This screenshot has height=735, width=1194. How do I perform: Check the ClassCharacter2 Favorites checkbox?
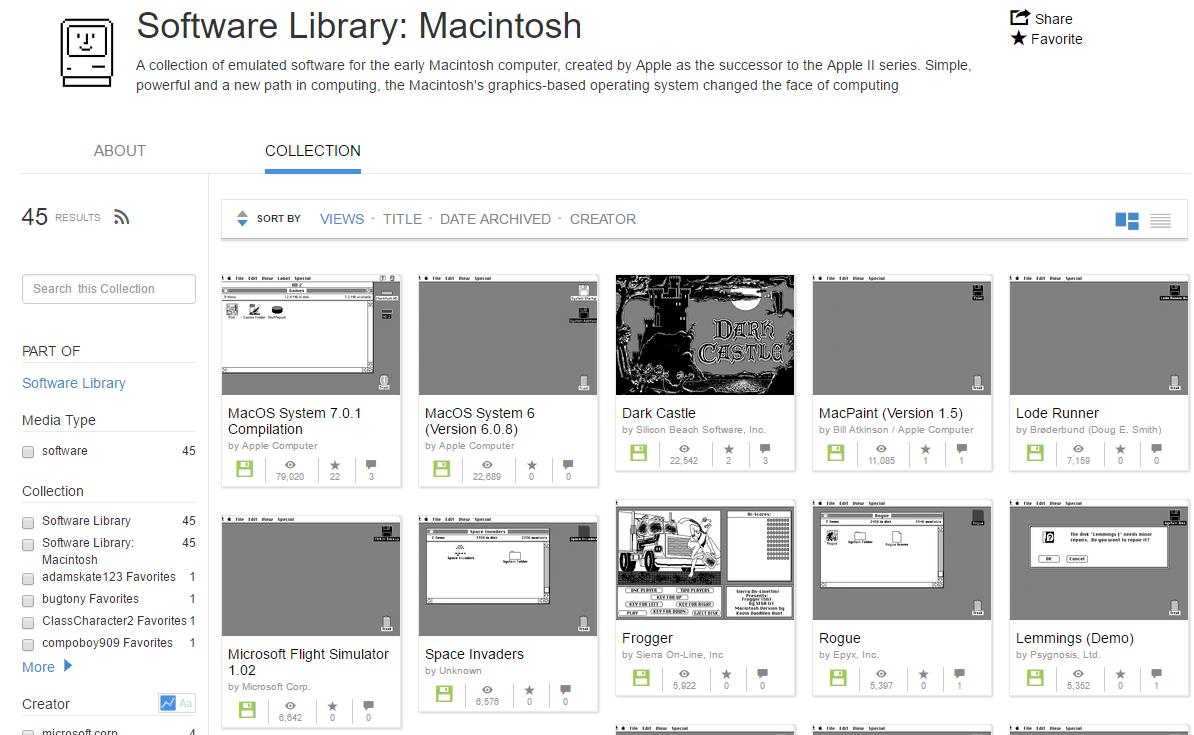point(28,622)
